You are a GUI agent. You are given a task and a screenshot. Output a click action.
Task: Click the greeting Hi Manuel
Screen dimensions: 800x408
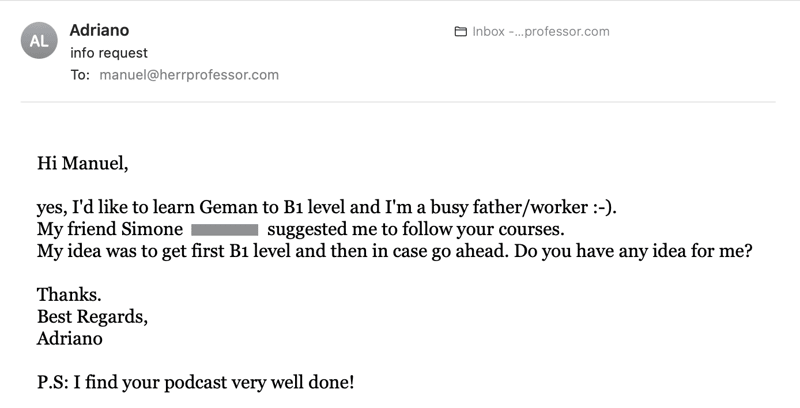(x=83, y=164)
